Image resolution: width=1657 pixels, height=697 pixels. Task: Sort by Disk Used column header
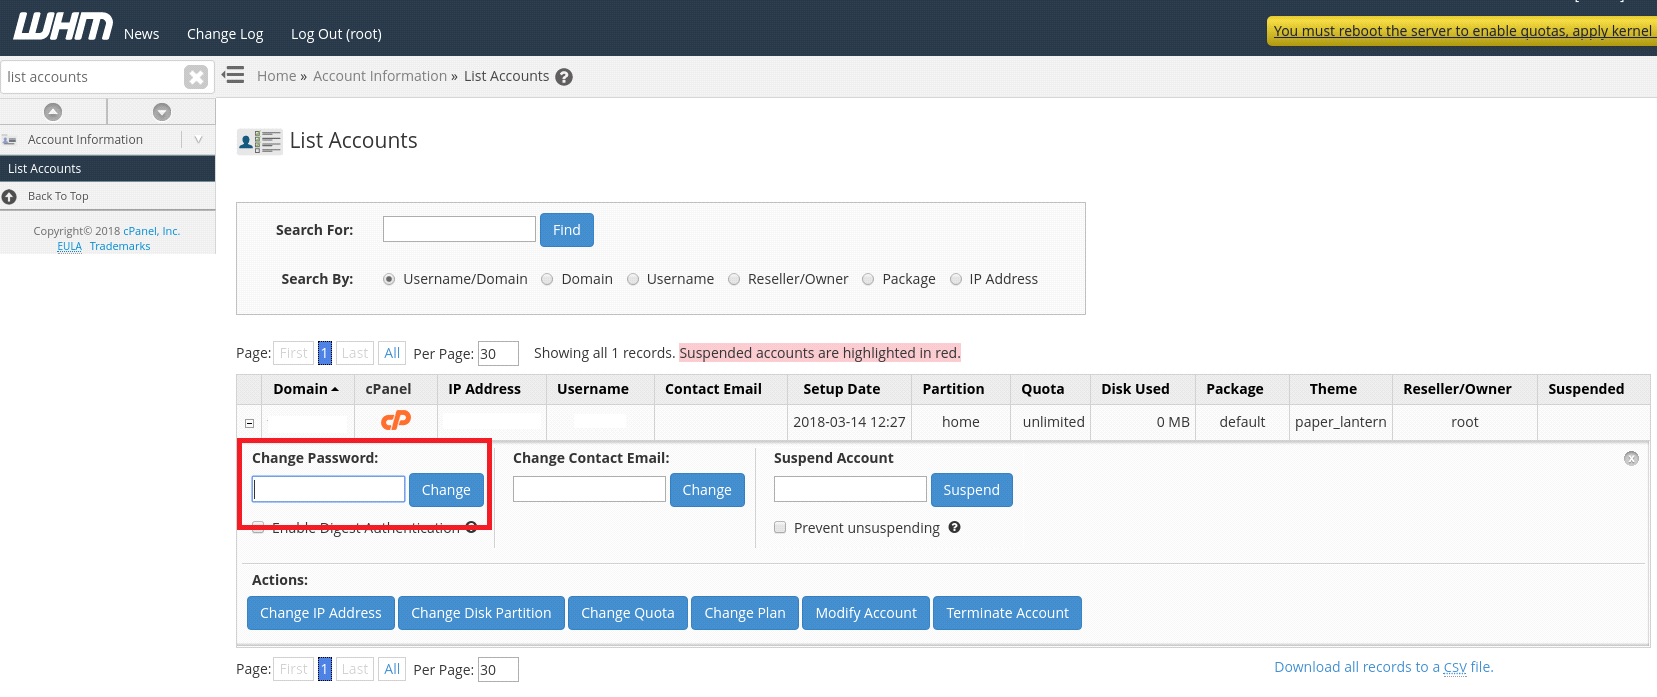1135,389
